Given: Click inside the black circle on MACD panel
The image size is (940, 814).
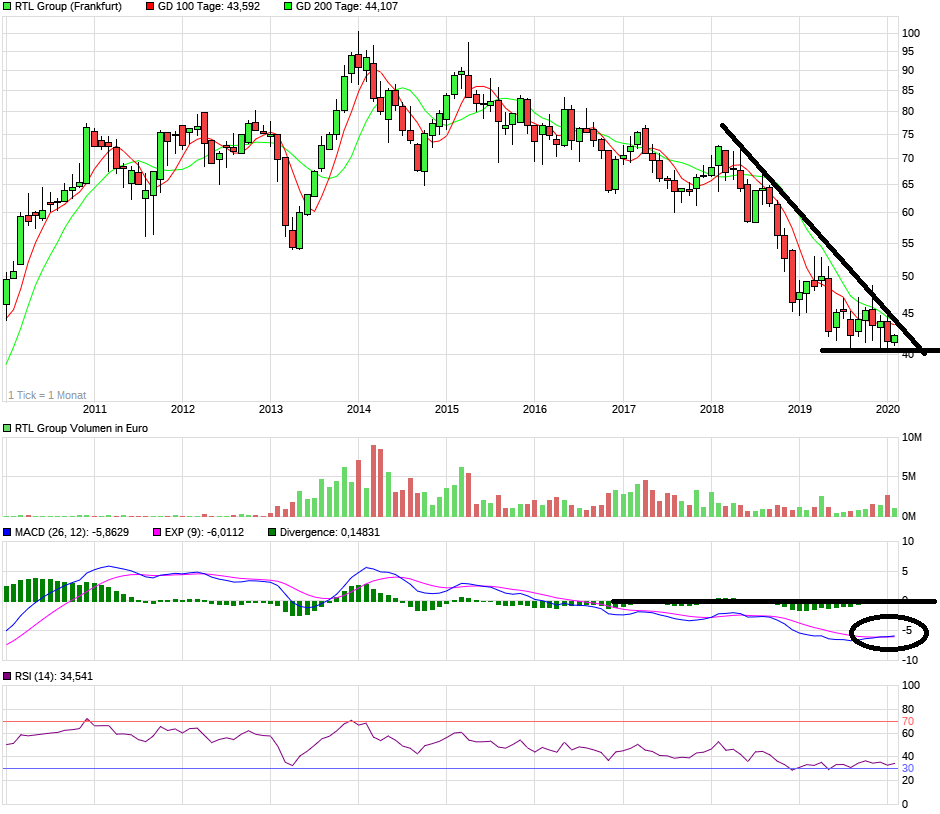Looking at the screenshot, I should tap(889, 634).
